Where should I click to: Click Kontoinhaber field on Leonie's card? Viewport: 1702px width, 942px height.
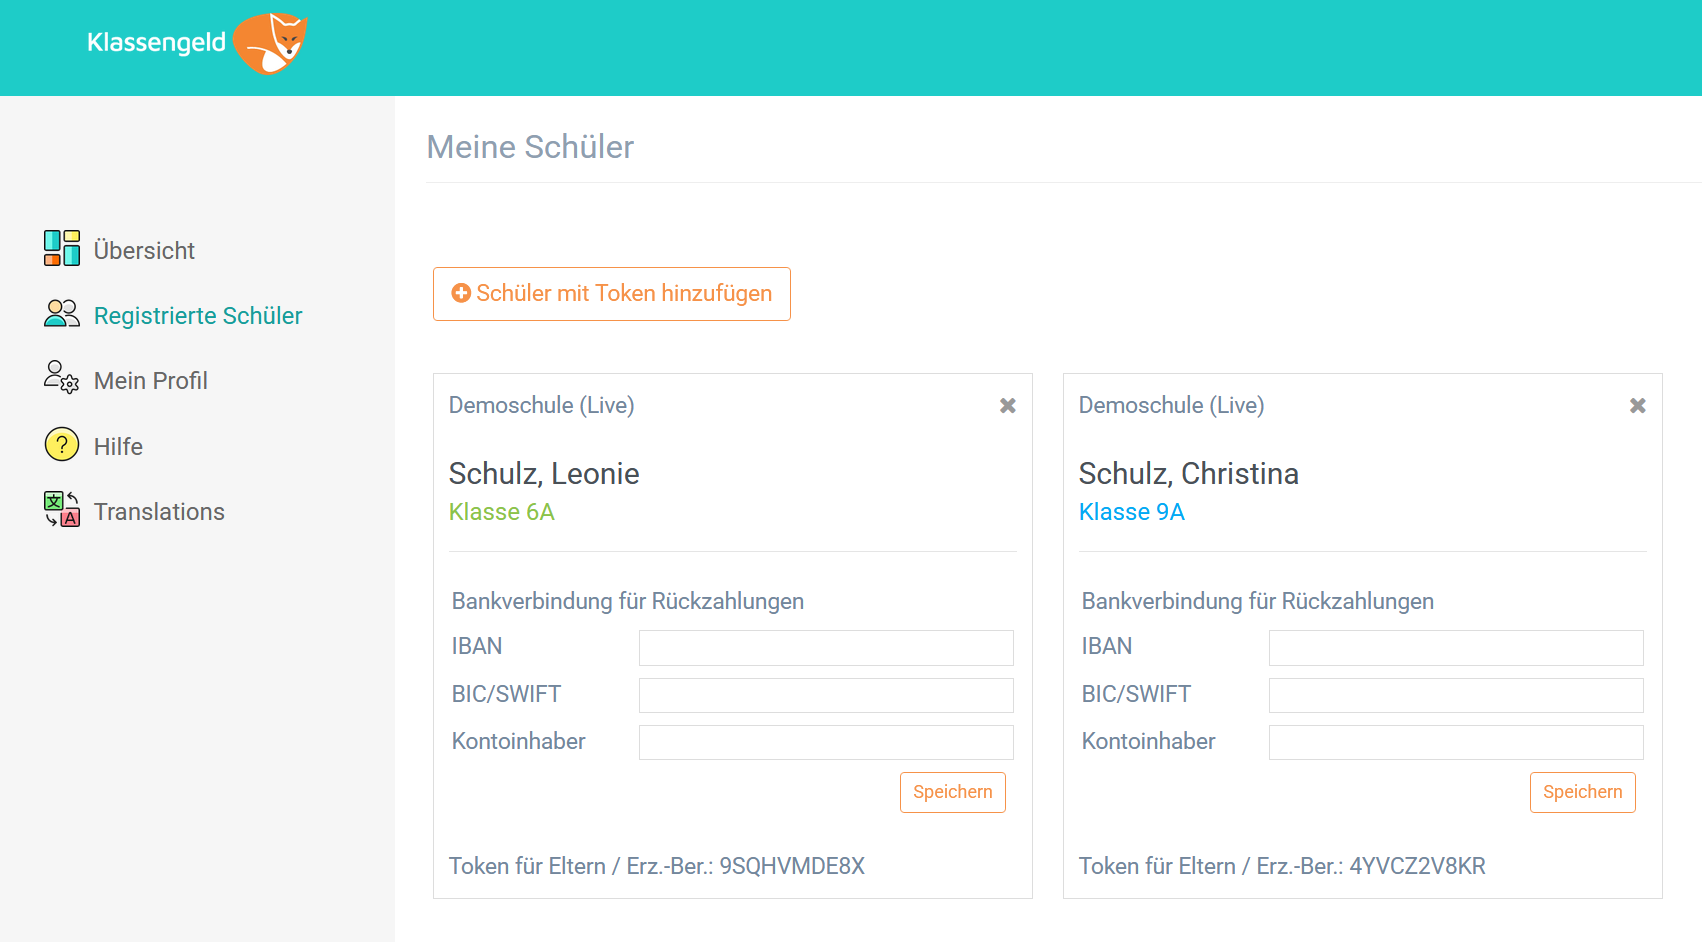[826, 742]
